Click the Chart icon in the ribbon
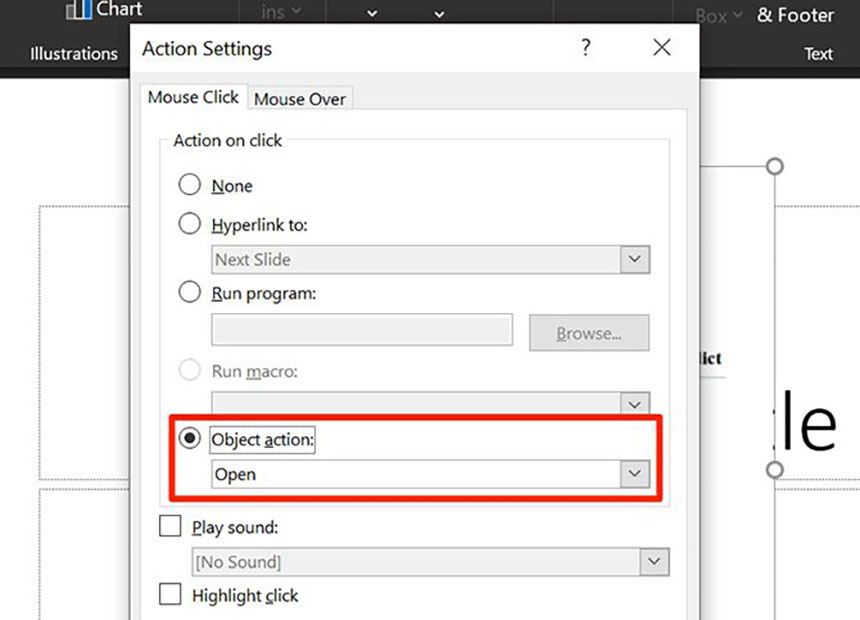 point(79,10)
